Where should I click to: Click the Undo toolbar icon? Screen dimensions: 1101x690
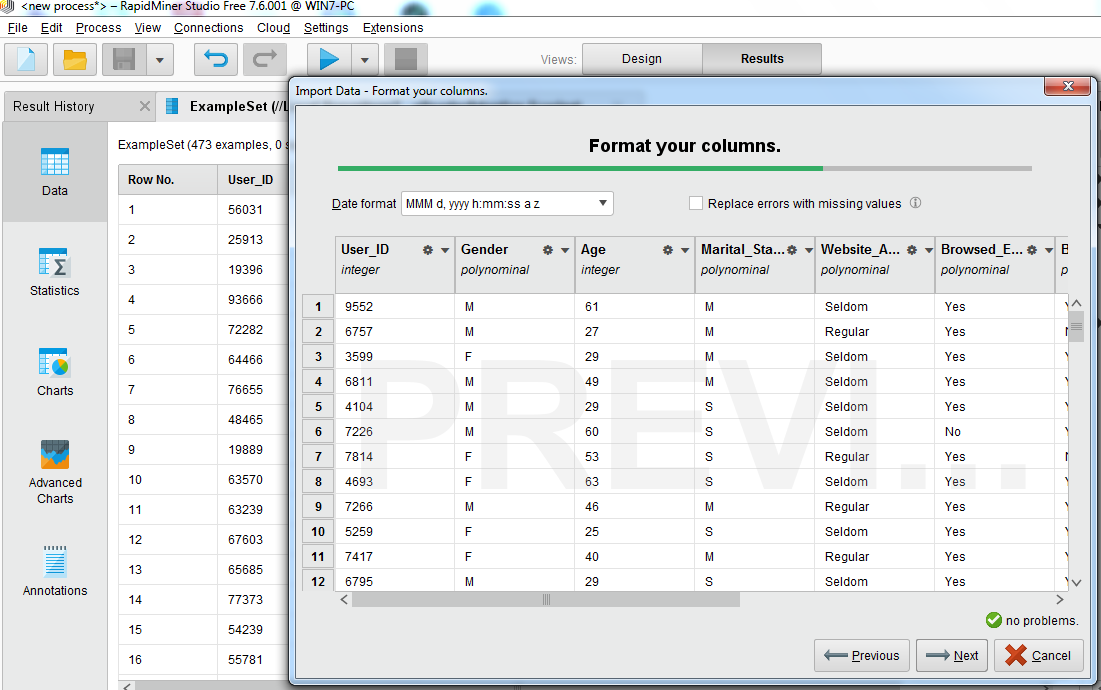(215, 59)
